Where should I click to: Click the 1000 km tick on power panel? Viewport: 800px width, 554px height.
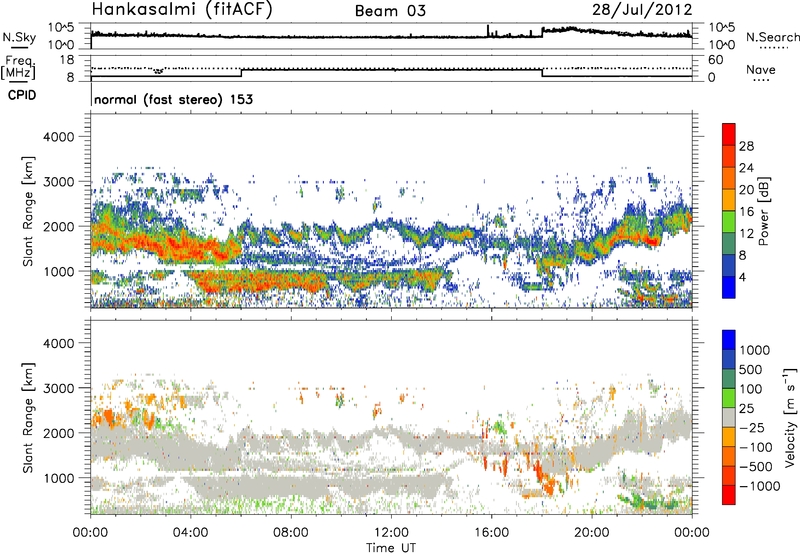click(58, 271)
